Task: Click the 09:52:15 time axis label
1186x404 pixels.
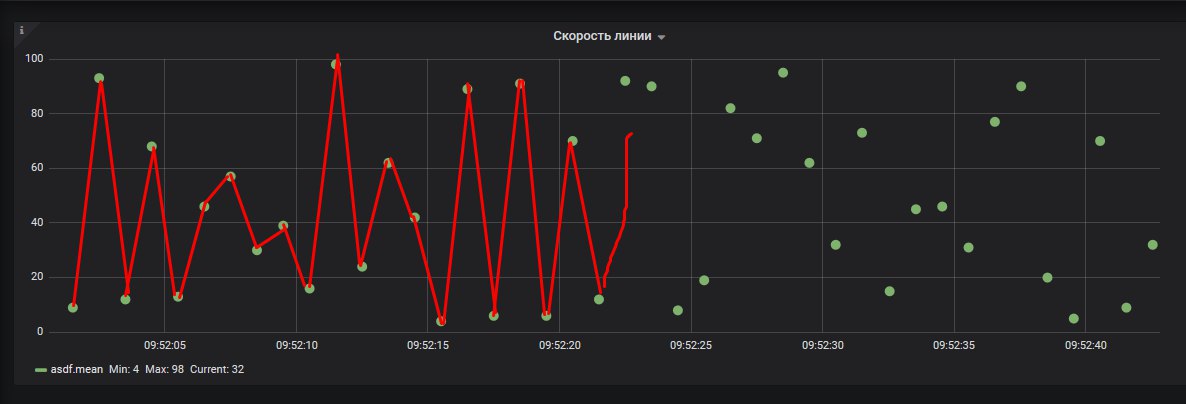Action: (427, 345)
